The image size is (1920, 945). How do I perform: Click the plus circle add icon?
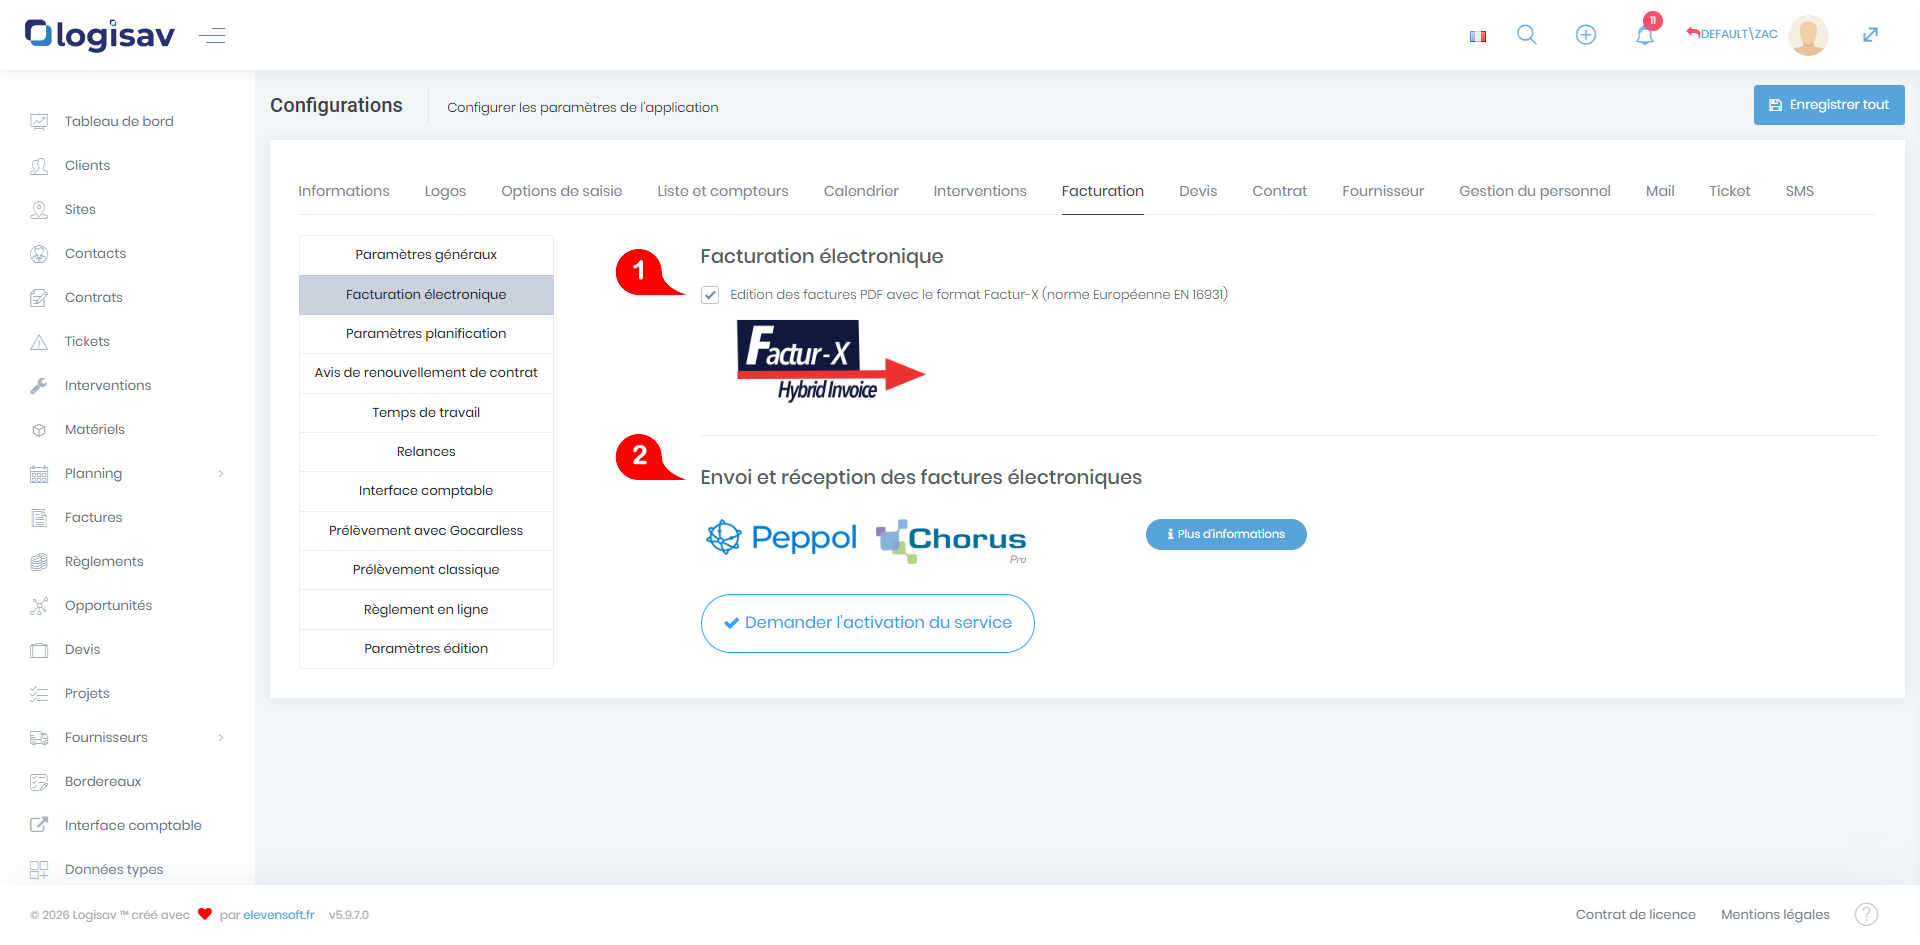pos(1585,35)
